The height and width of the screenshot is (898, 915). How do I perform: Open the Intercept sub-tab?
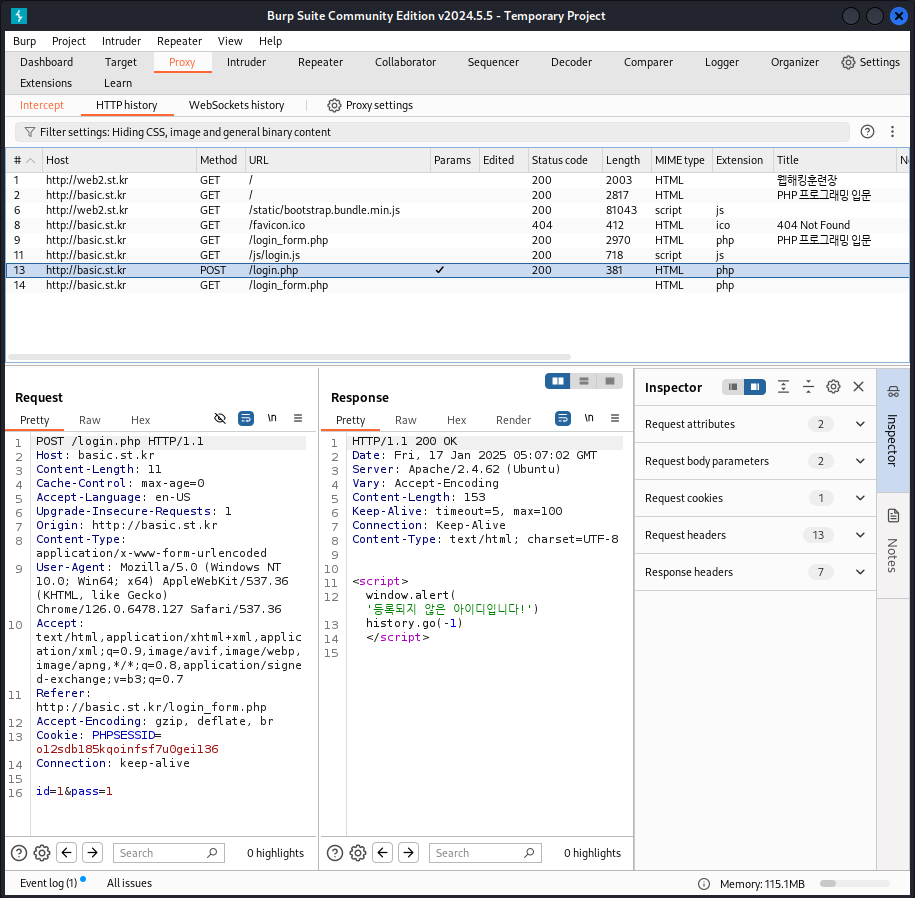point(42,106)
